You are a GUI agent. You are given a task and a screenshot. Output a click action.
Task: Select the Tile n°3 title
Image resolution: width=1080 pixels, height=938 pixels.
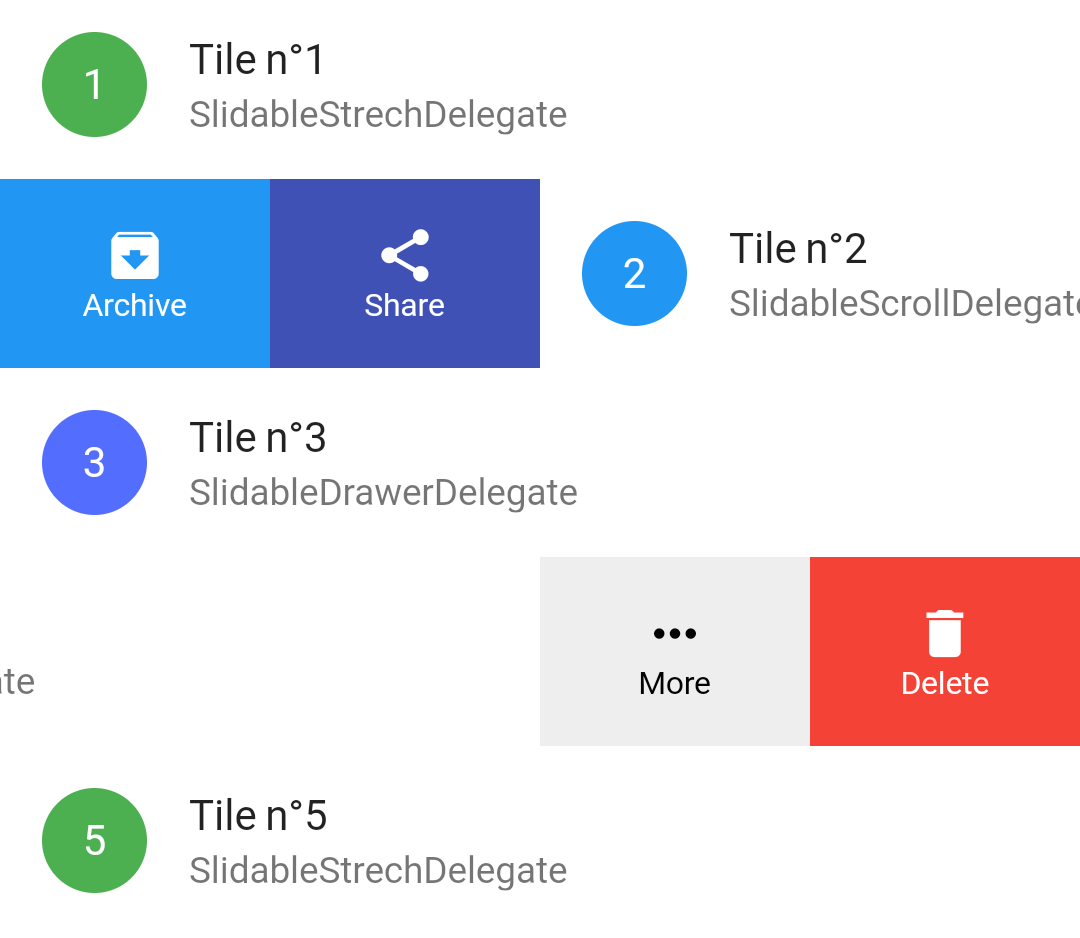click(x=258, y=437)
